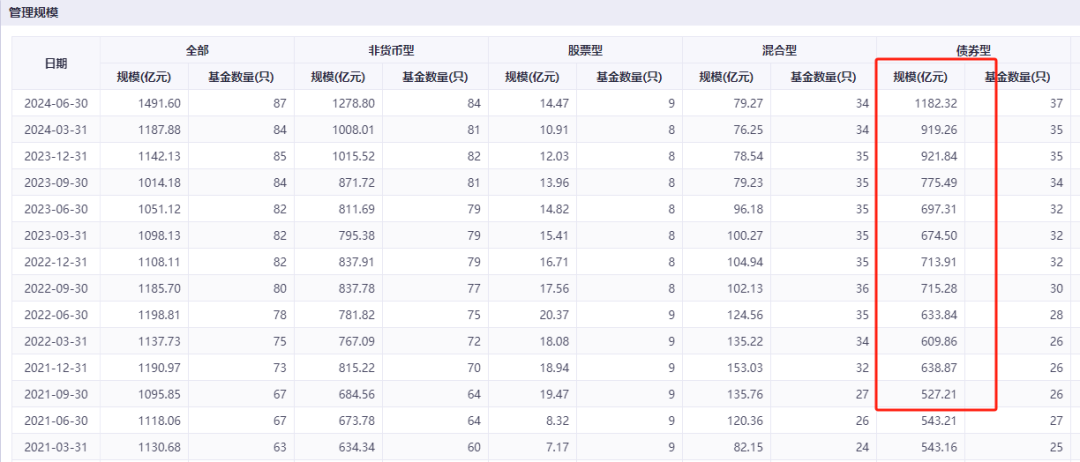Viewport: 1080px width, 462px height.
Task: Click the 2021-03-31 date cell
Action: [56, 445]
